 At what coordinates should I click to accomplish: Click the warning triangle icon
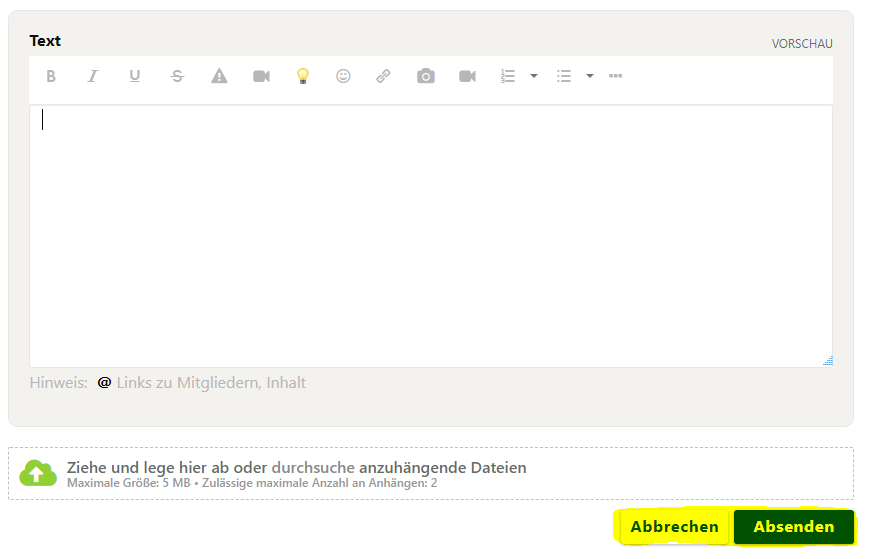tap(219, 76)
